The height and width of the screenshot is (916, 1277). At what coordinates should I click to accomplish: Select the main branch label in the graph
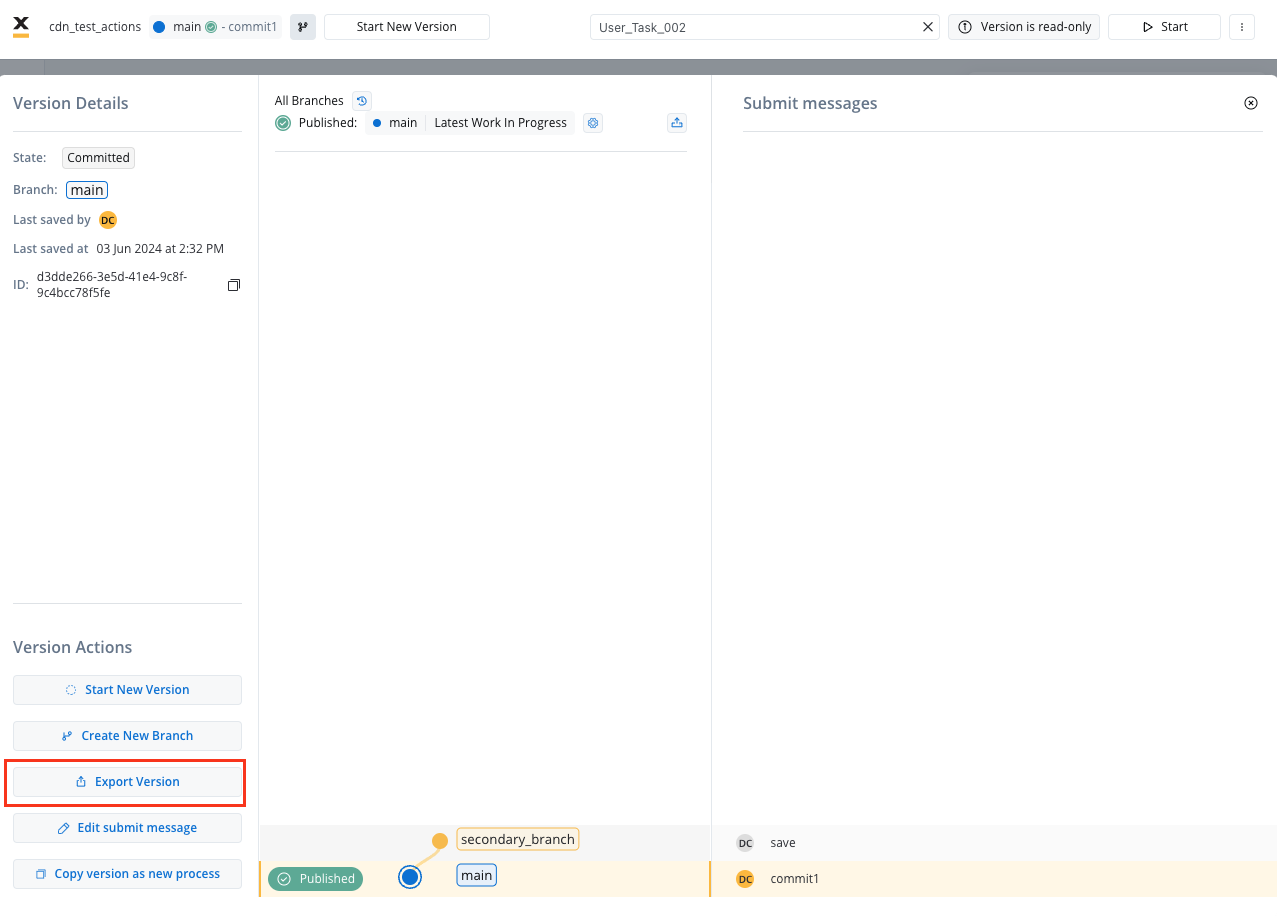coord(477,876)
